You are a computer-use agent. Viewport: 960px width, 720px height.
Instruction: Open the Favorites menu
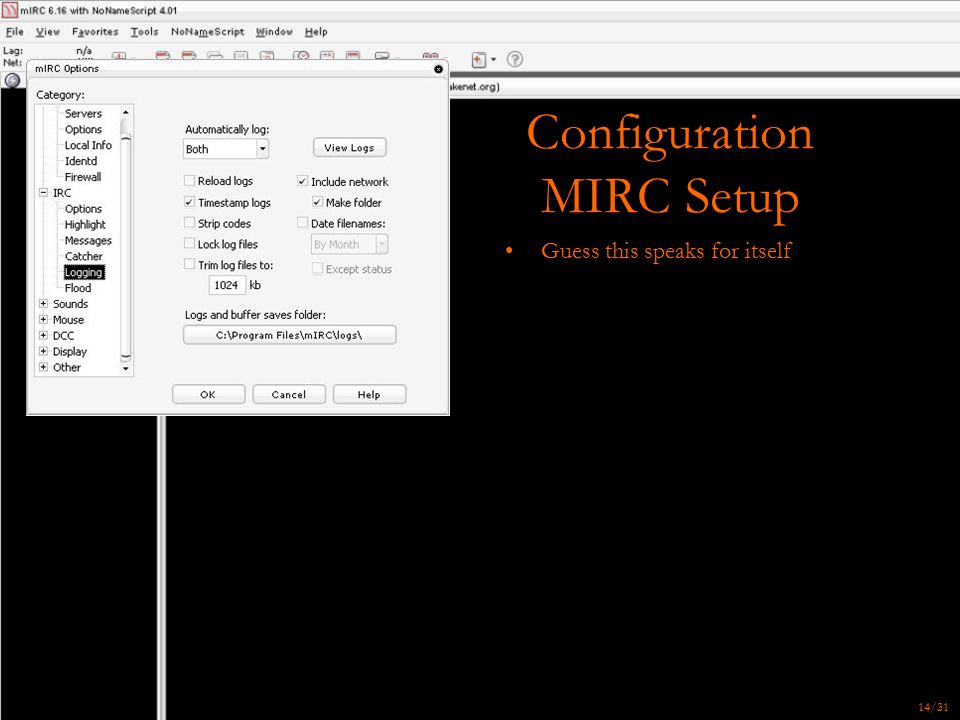95,32
